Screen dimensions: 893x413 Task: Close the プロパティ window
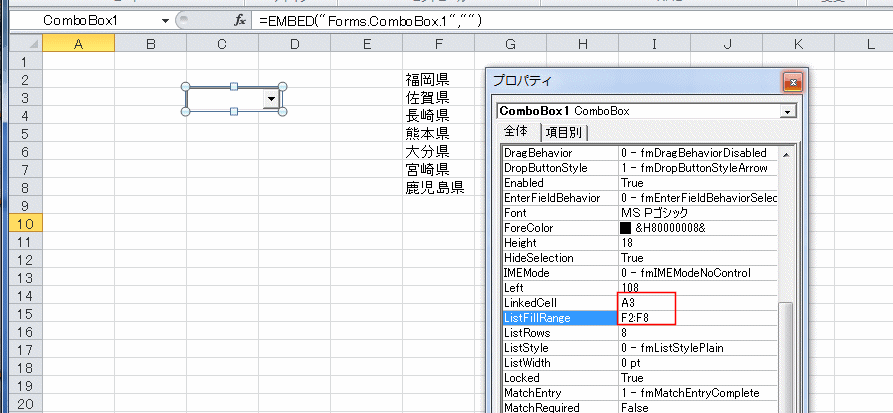793,82
